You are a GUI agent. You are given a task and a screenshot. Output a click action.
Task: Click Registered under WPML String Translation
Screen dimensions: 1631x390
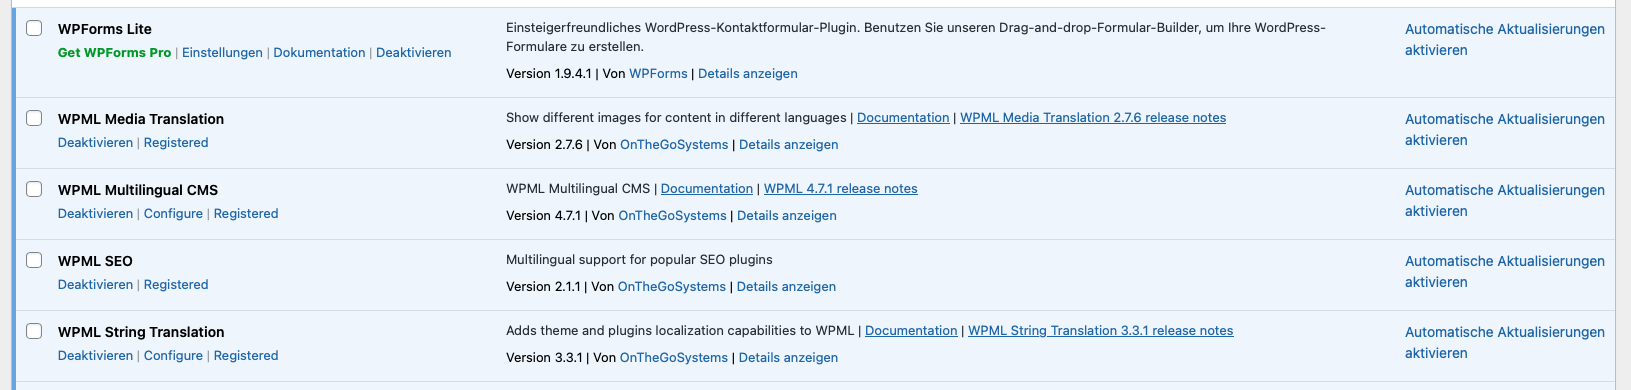point(246,355)
